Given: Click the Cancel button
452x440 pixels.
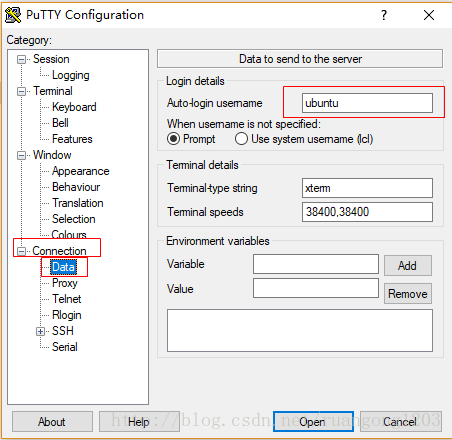Looking at the screenshot, I should point(401,422).
